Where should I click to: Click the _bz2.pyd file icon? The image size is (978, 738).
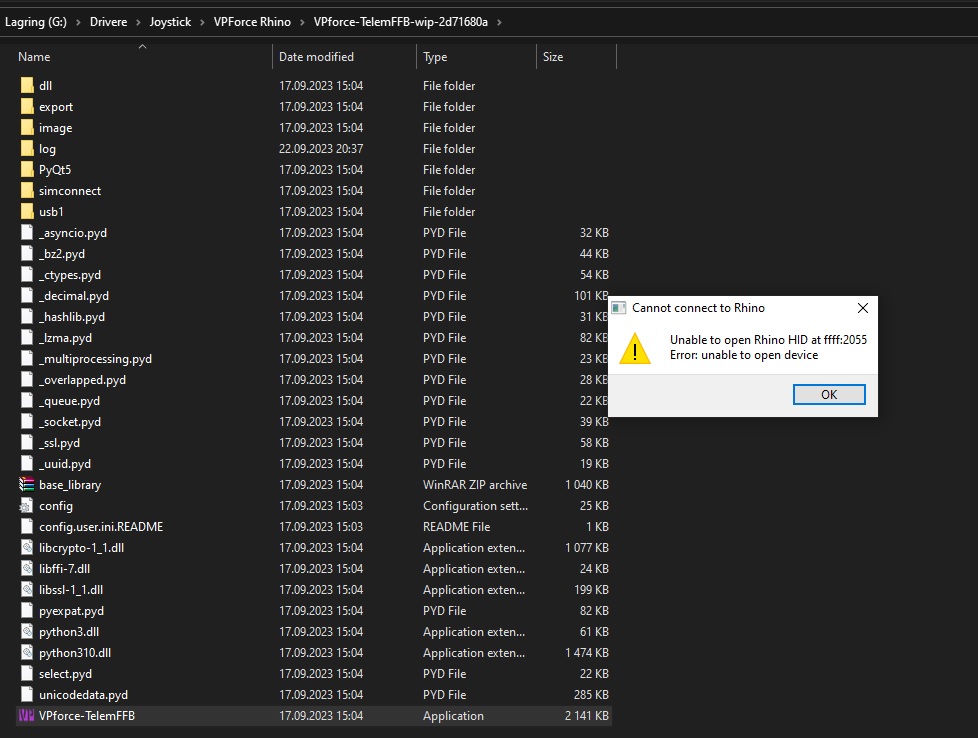click(x=27, y=253)
